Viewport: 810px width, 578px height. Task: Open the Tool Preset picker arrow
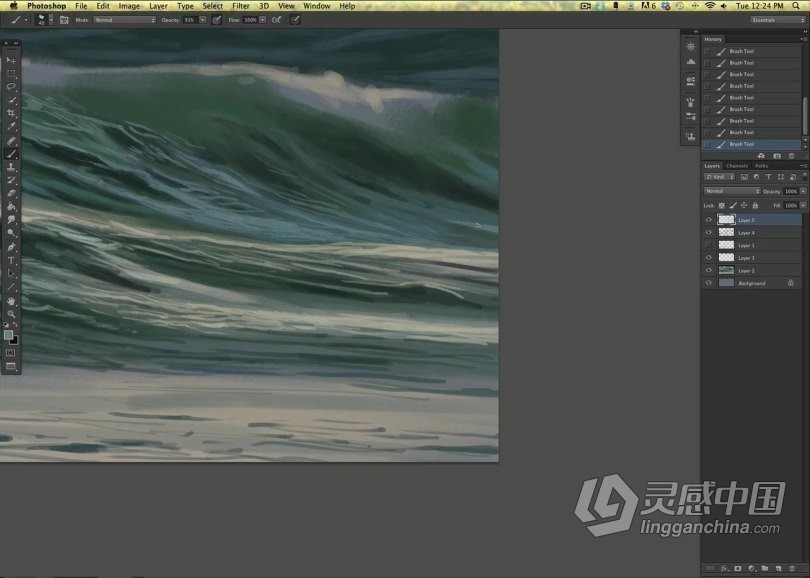[26, 20]
